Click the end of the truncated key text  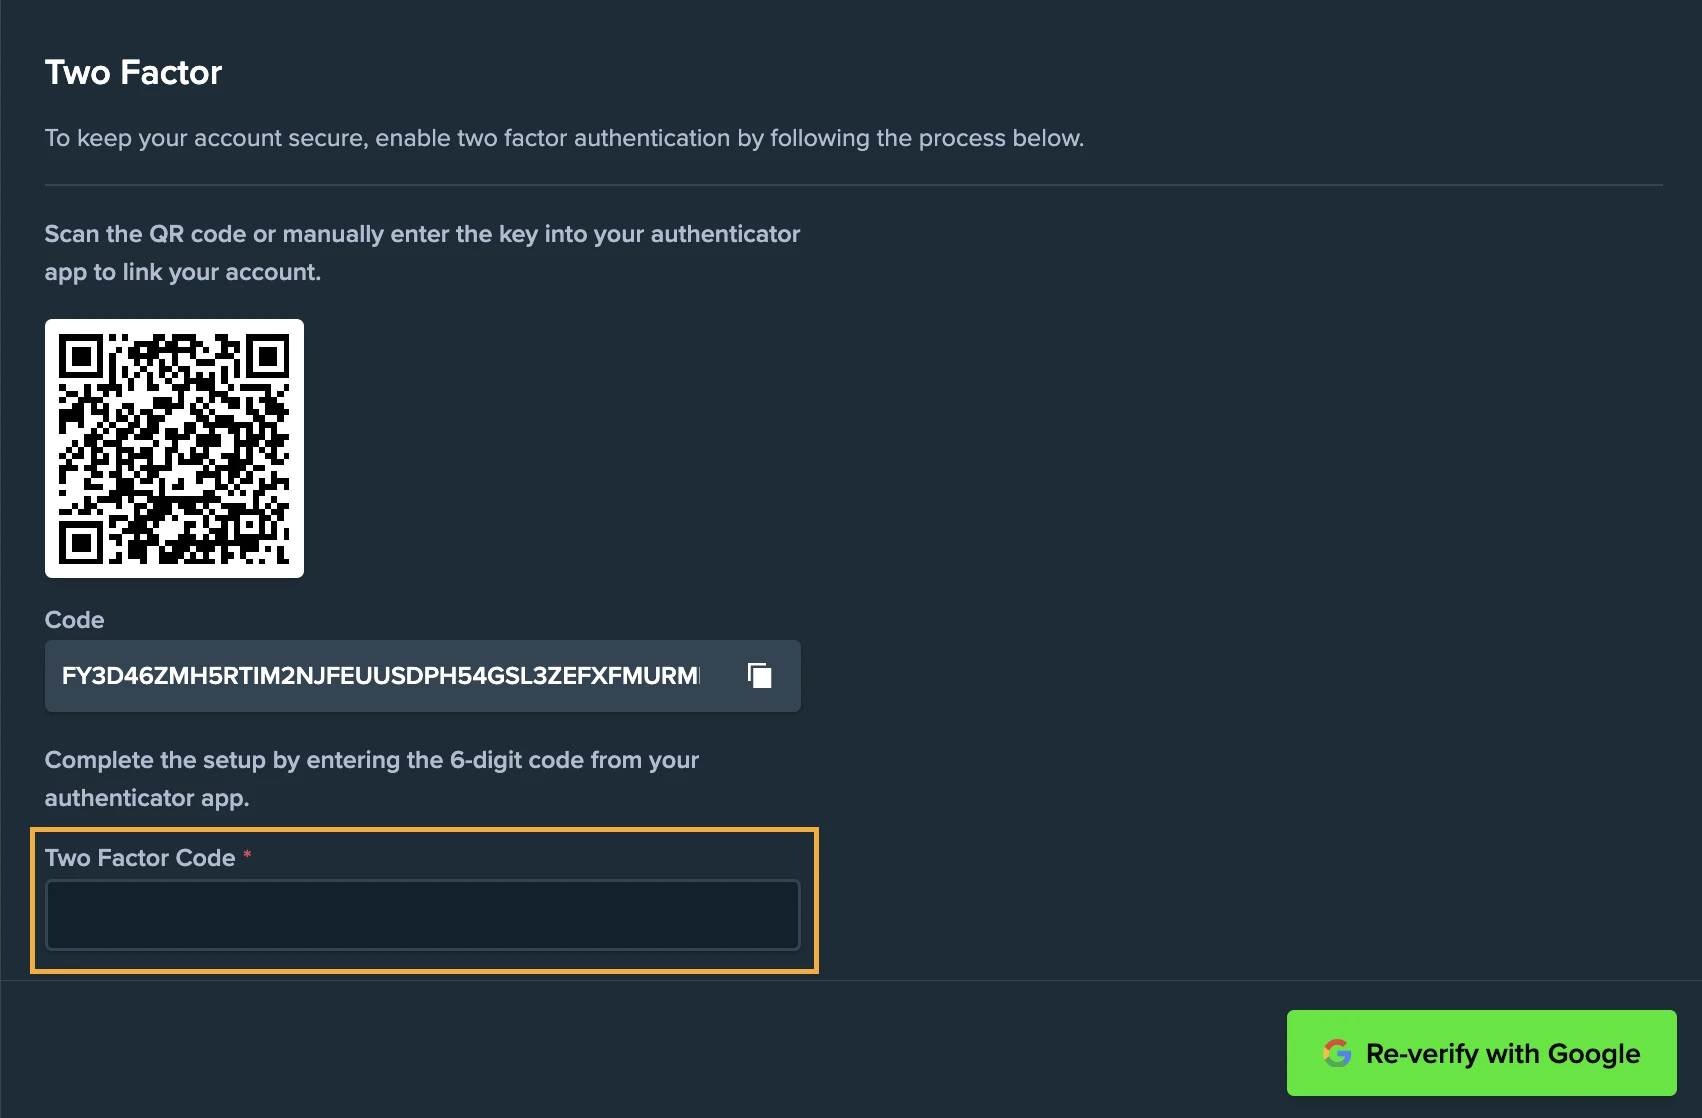coord(695,676)
